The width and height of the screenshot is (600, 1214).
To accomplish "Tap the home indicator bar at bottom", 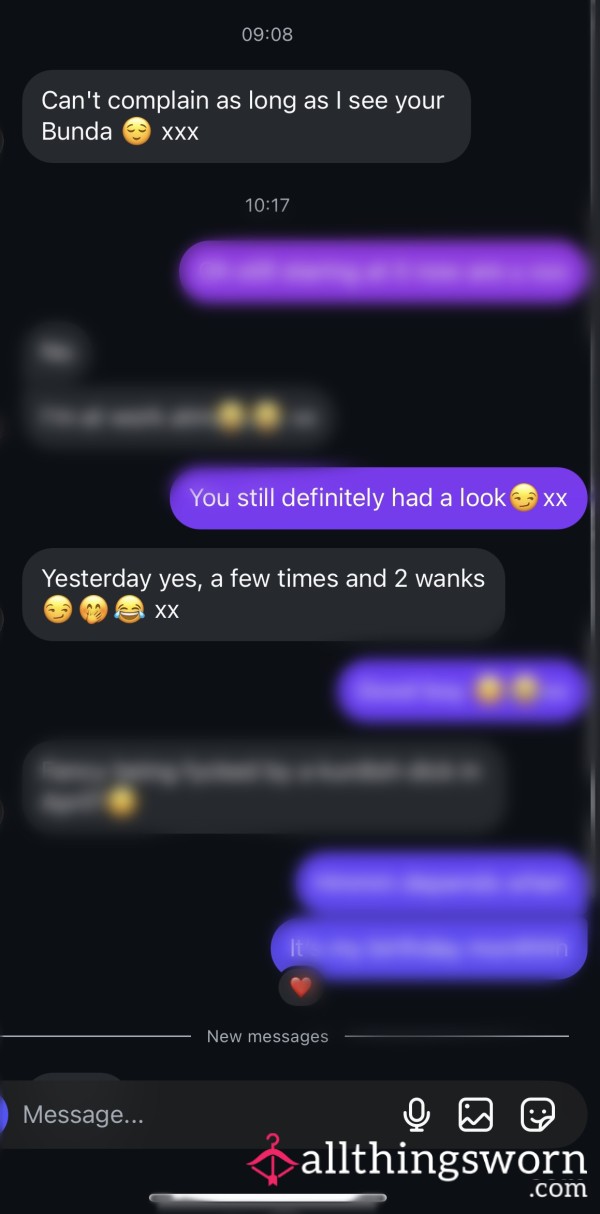I will coord(267,1198).
